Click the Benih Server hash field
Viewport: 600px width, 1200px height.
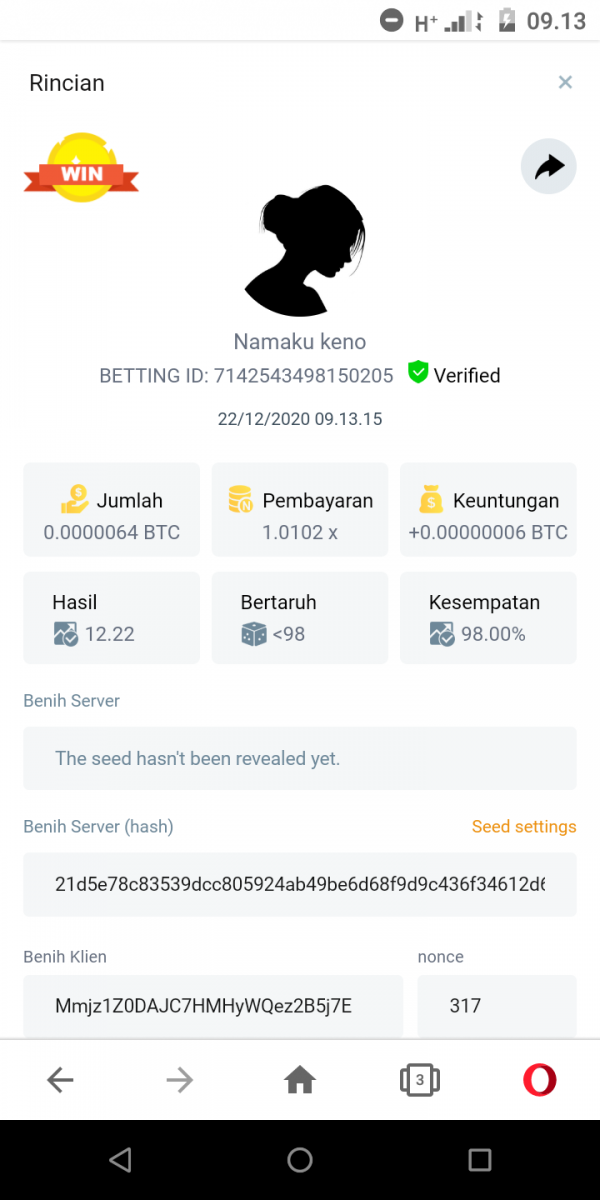(x=300, y=885)
